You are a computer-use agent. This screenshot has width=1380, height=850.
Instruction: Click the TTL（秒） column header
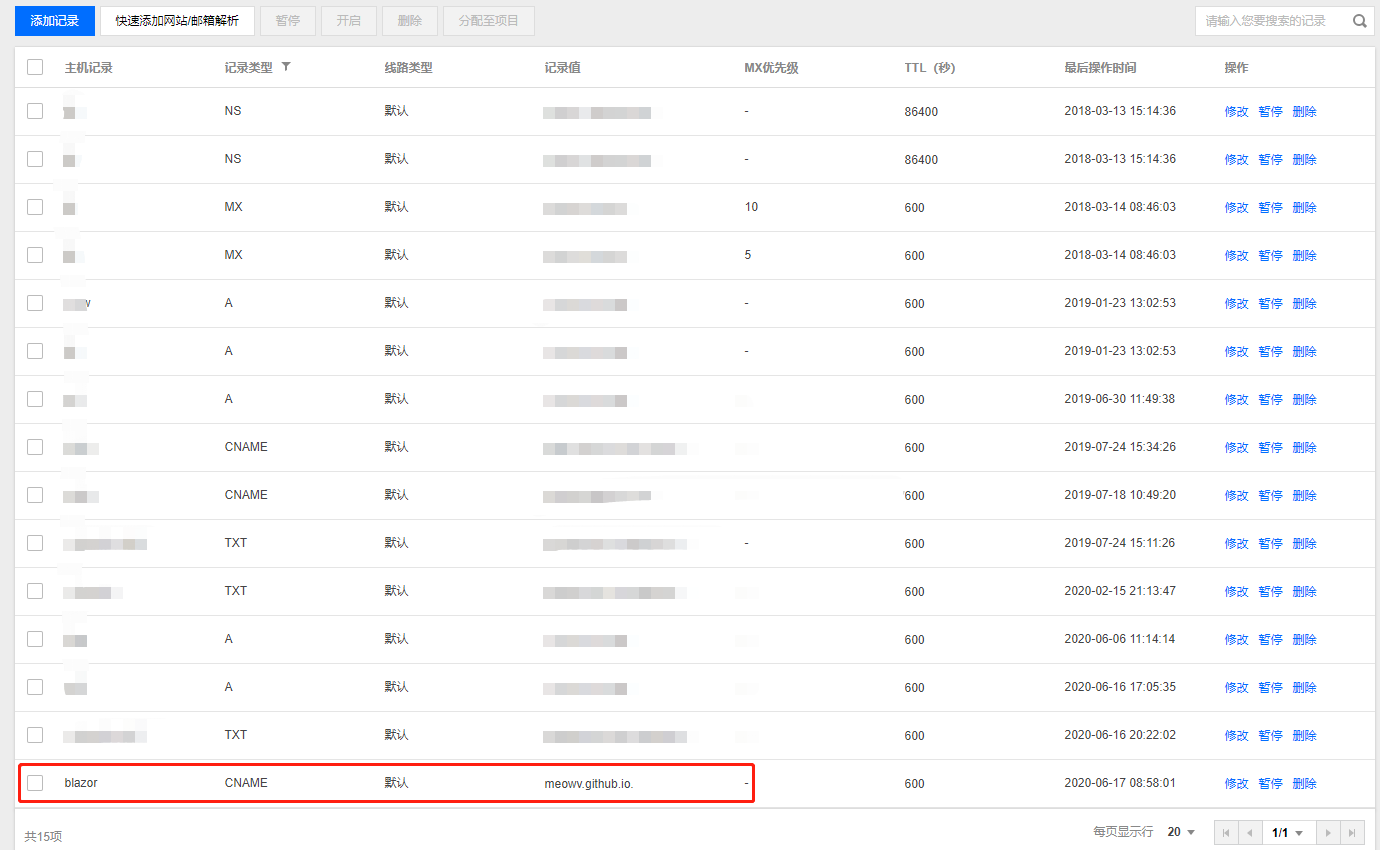tap(930, 68)
